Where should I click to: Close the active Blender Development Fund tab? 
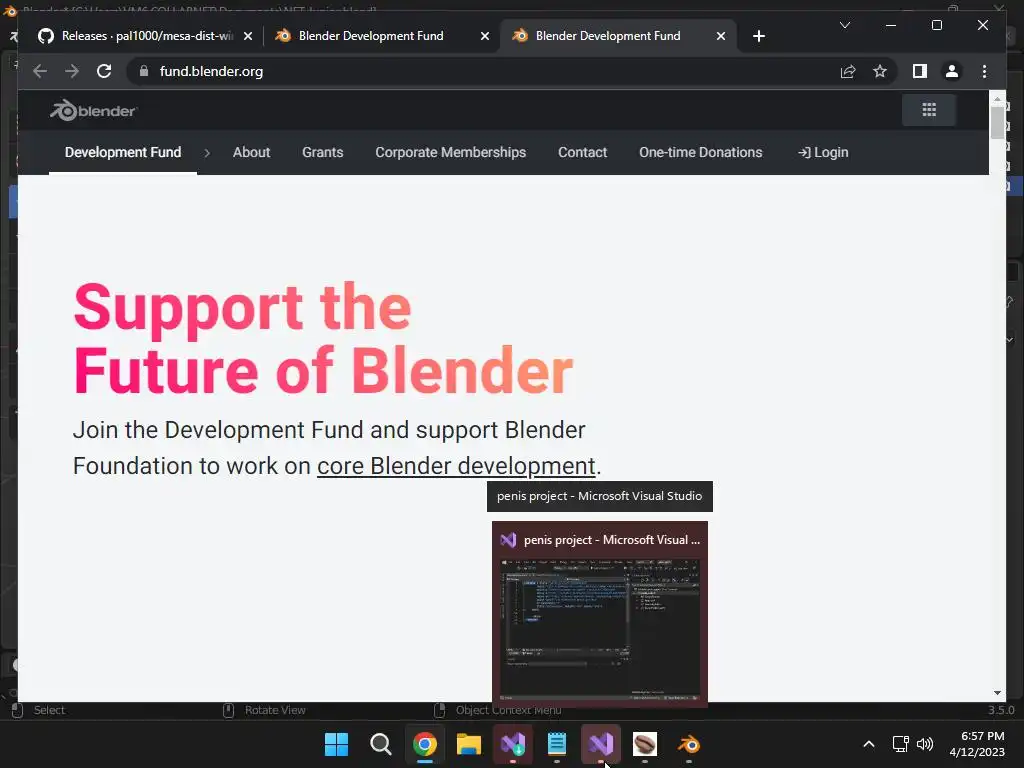pos(720,36)
